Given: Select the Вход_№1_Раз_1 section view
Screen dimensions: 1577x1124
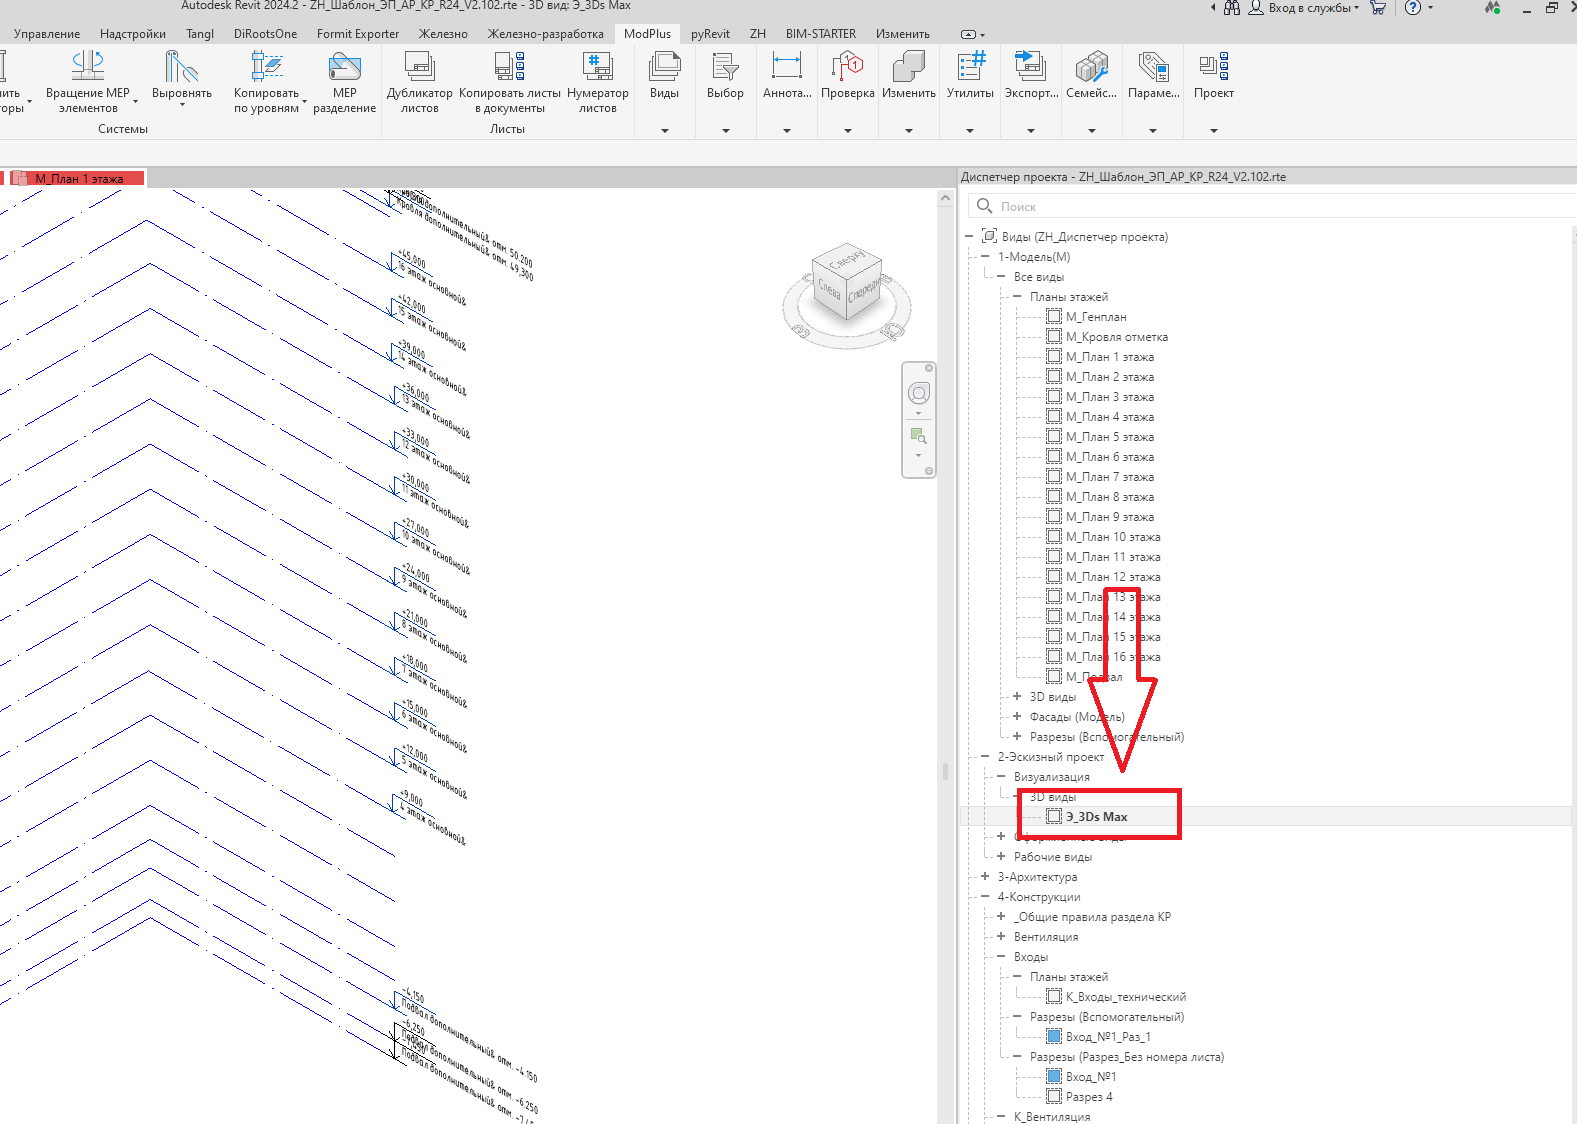Looking at the screenshot, I should (x=1108, y=1037).
